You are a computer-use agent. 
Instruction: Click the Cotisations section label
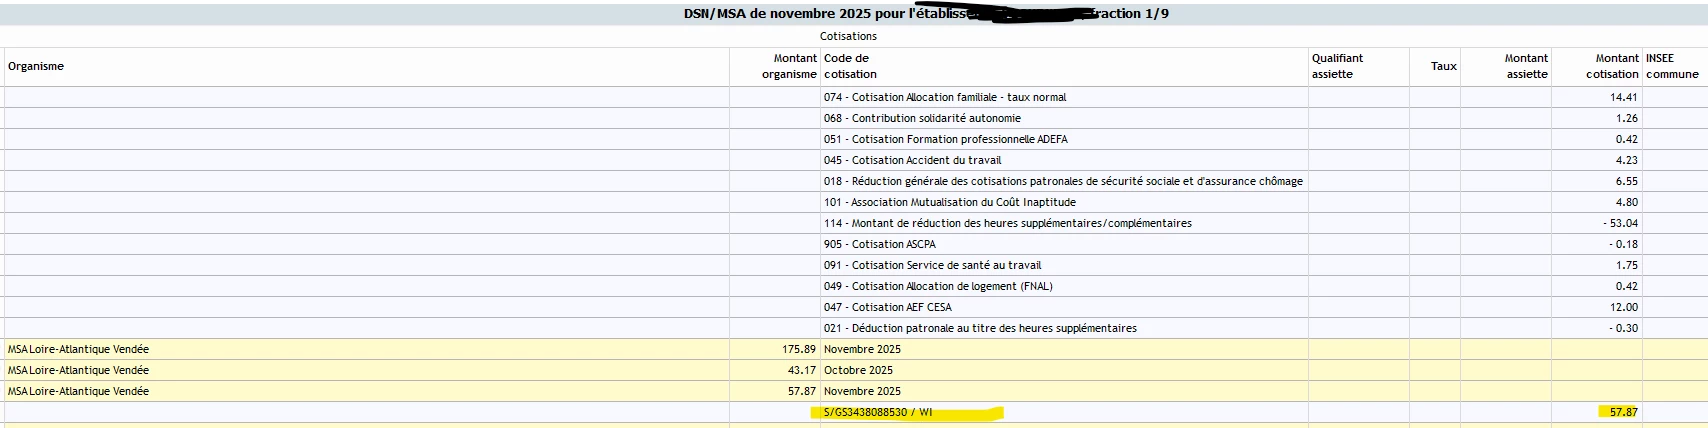click(x=848, y=36)
